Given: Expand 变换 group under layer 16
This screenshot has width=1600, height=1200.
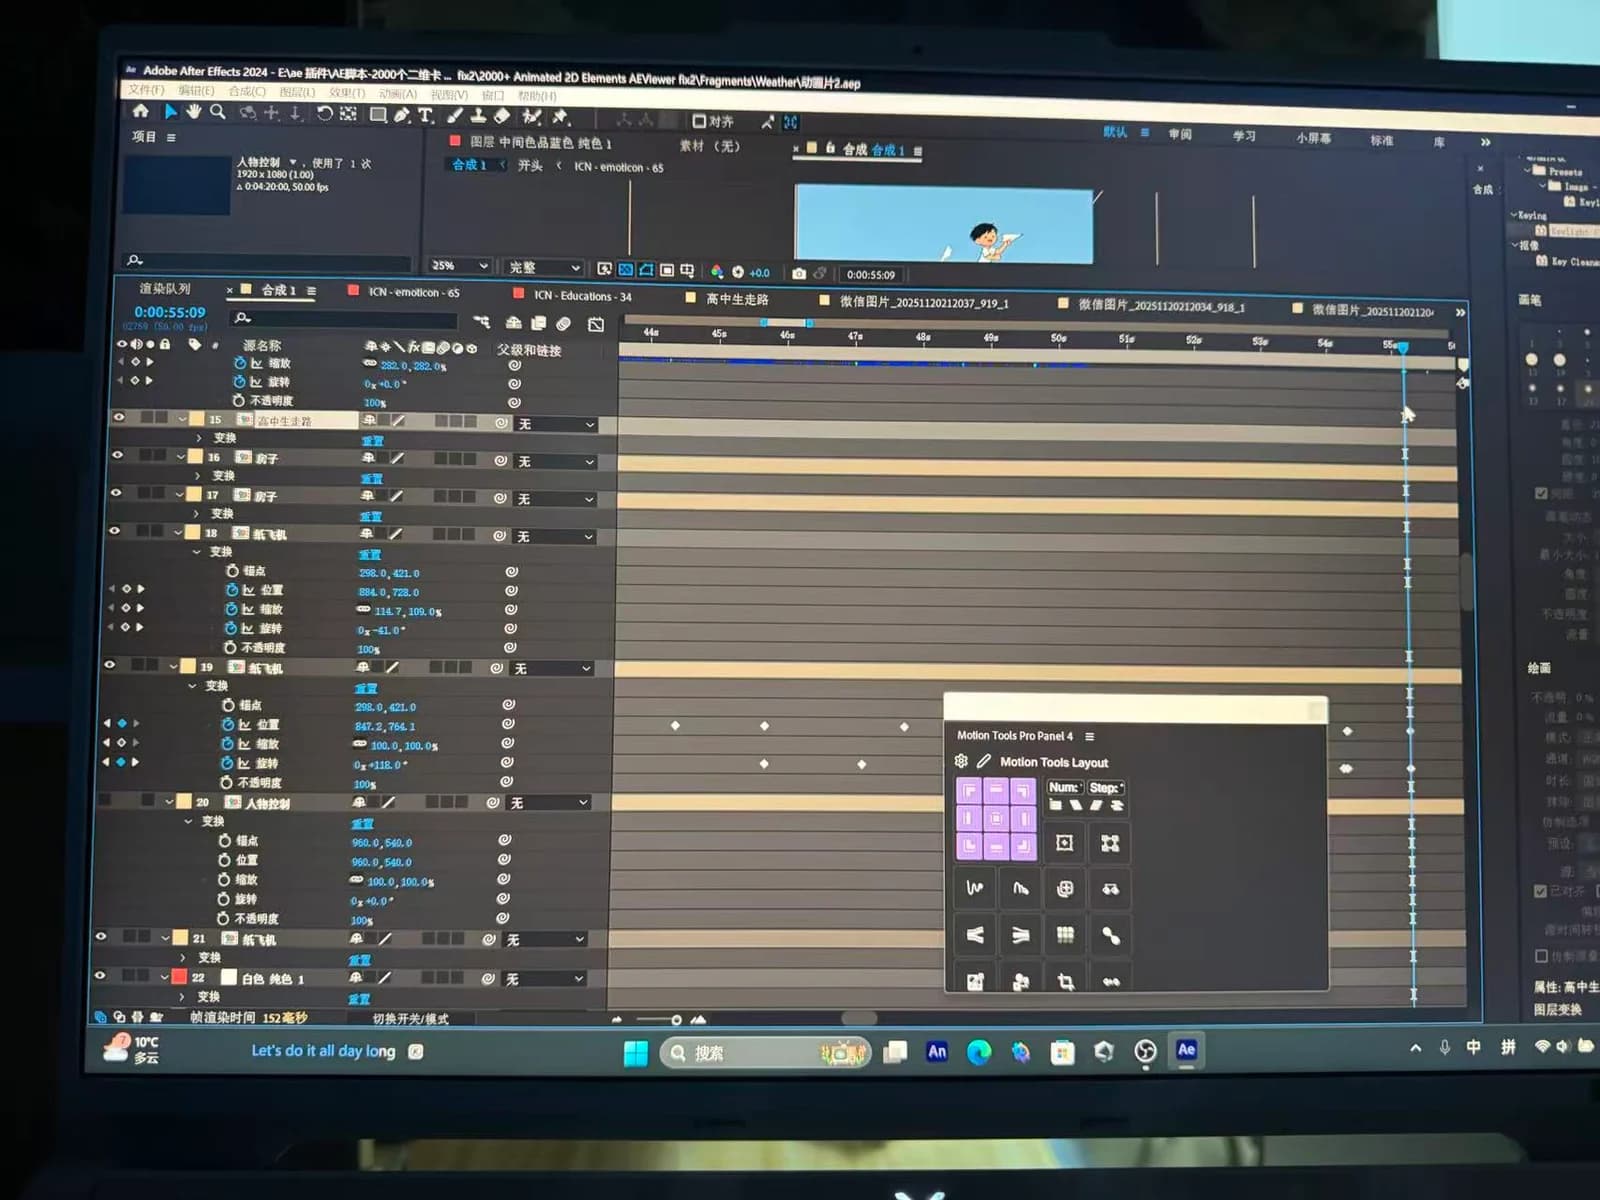Looking at the screenshot, I should [x=198, y=476].
